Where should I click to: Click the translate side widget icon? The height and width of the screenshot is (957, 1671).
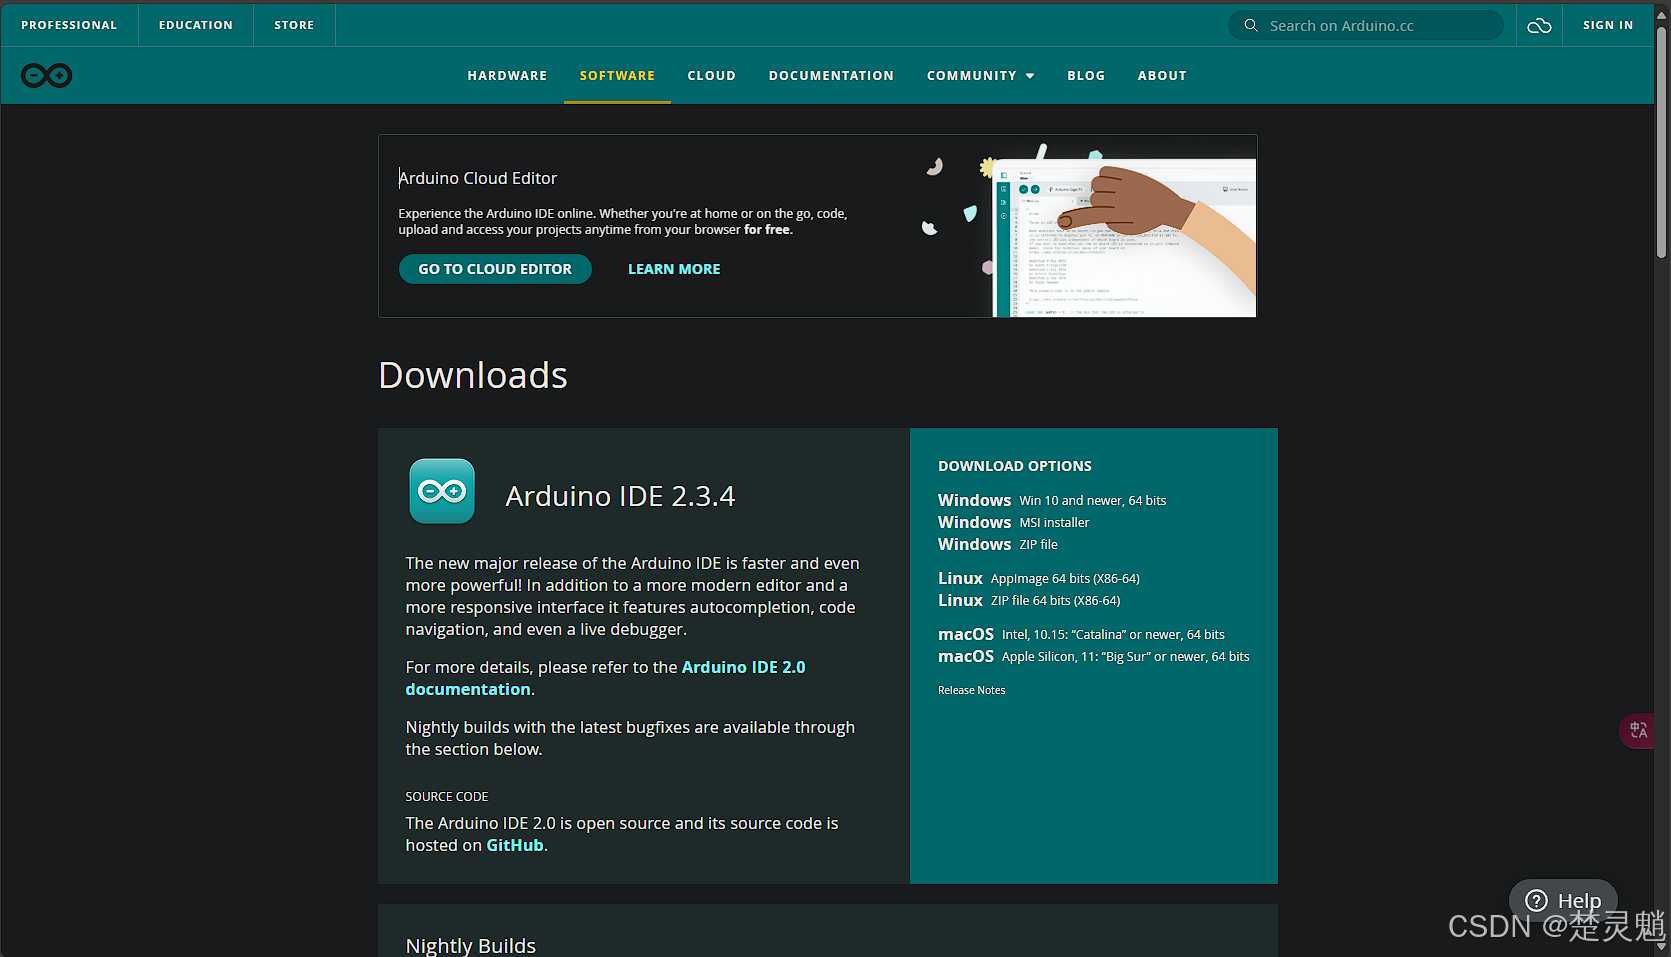tap(1638, 730)
